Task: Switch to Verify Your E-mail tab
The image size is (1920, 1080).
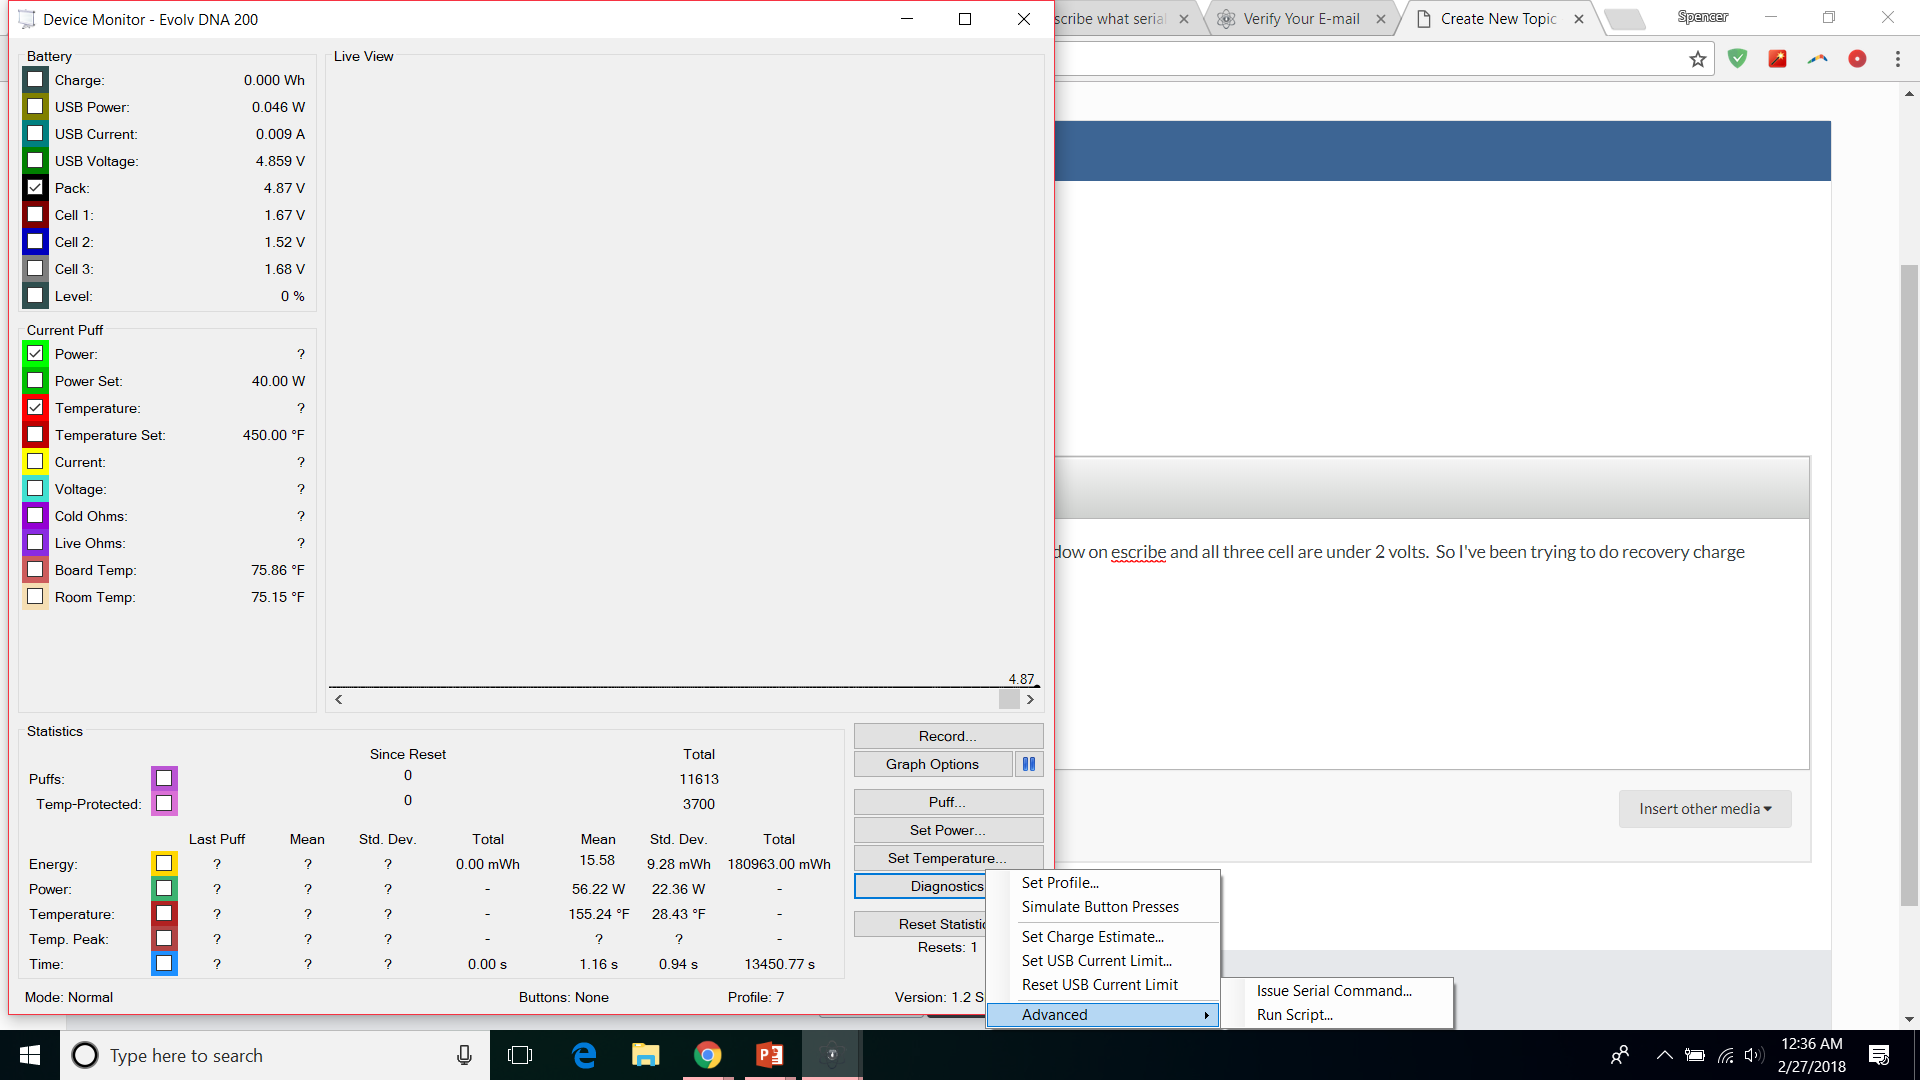Action: click(1301, 19)
